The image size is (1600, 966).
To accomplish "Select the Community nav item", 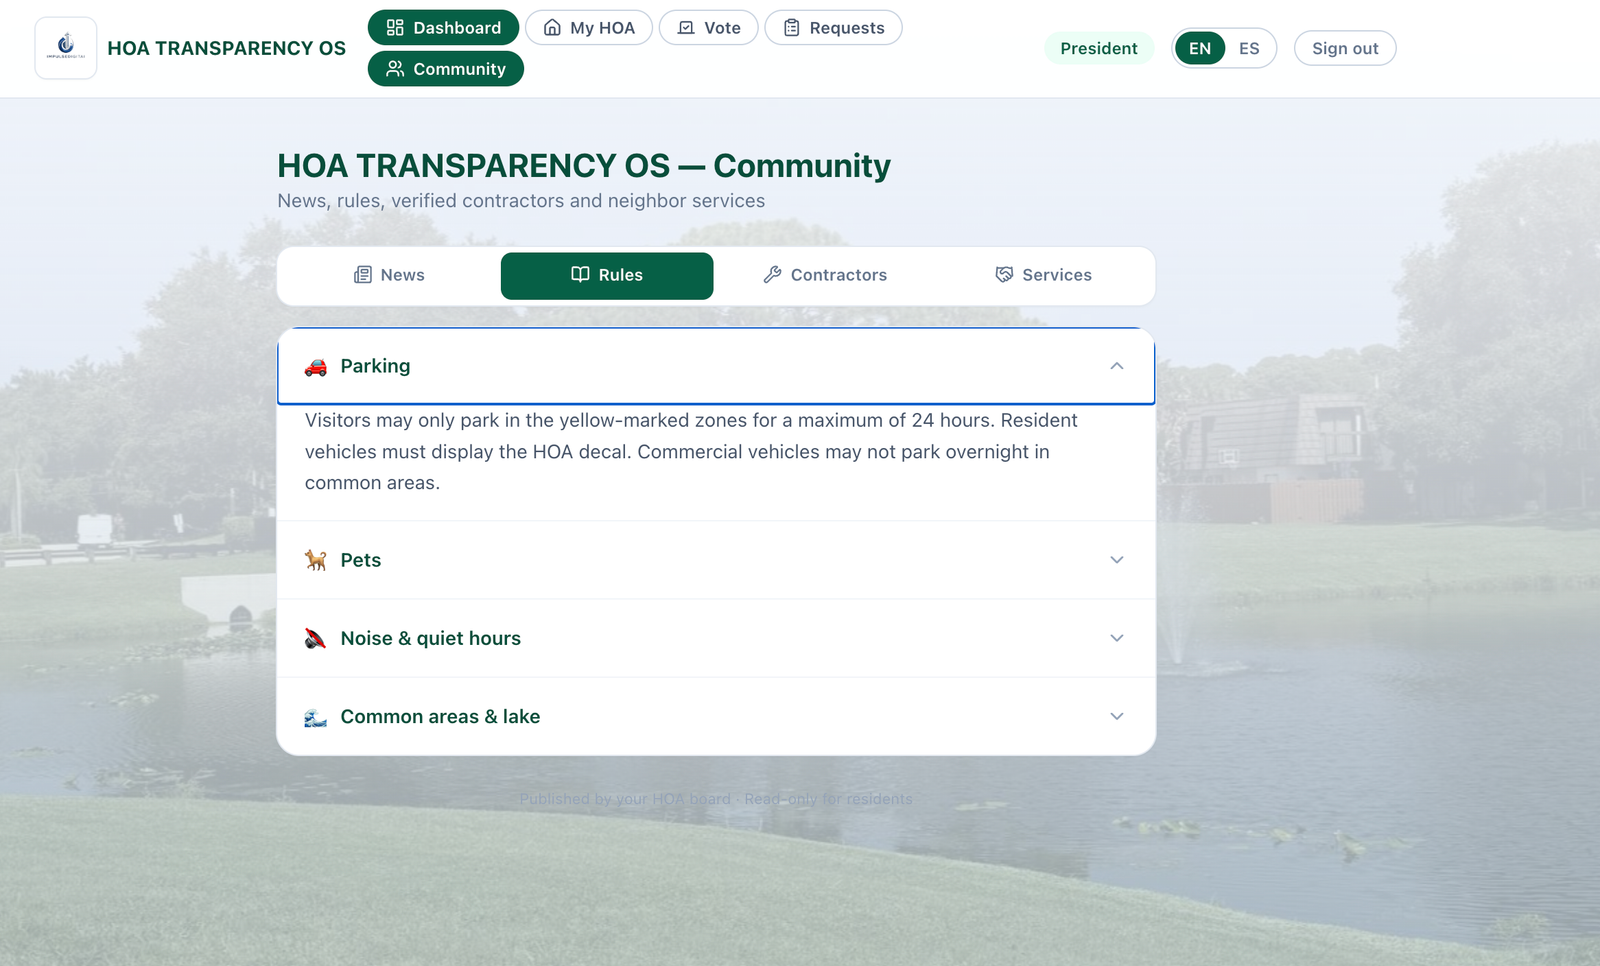I will pos(446,69).
